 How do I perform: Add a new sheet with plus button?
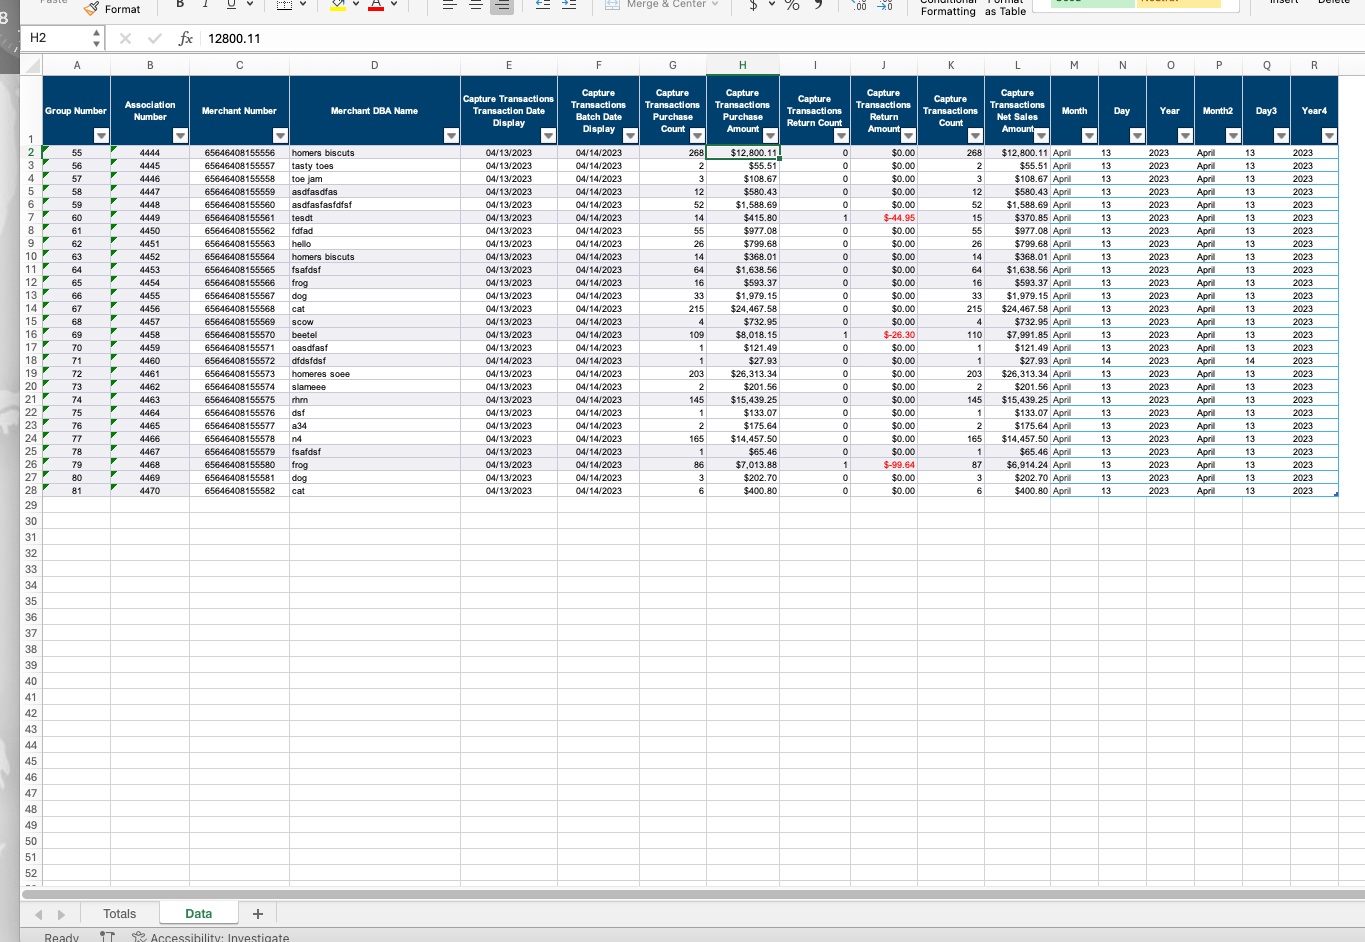pyautogui.click(x=258, y=914)
